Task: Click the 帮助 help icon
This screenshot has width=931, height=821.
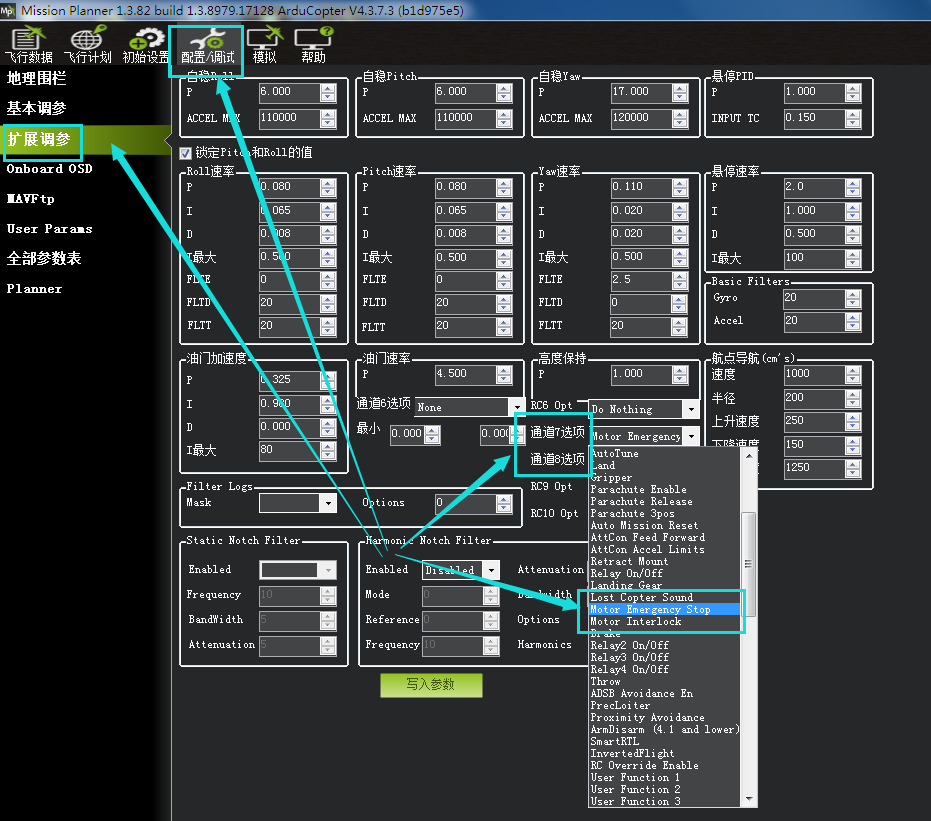Action: (x=313, y=46)
